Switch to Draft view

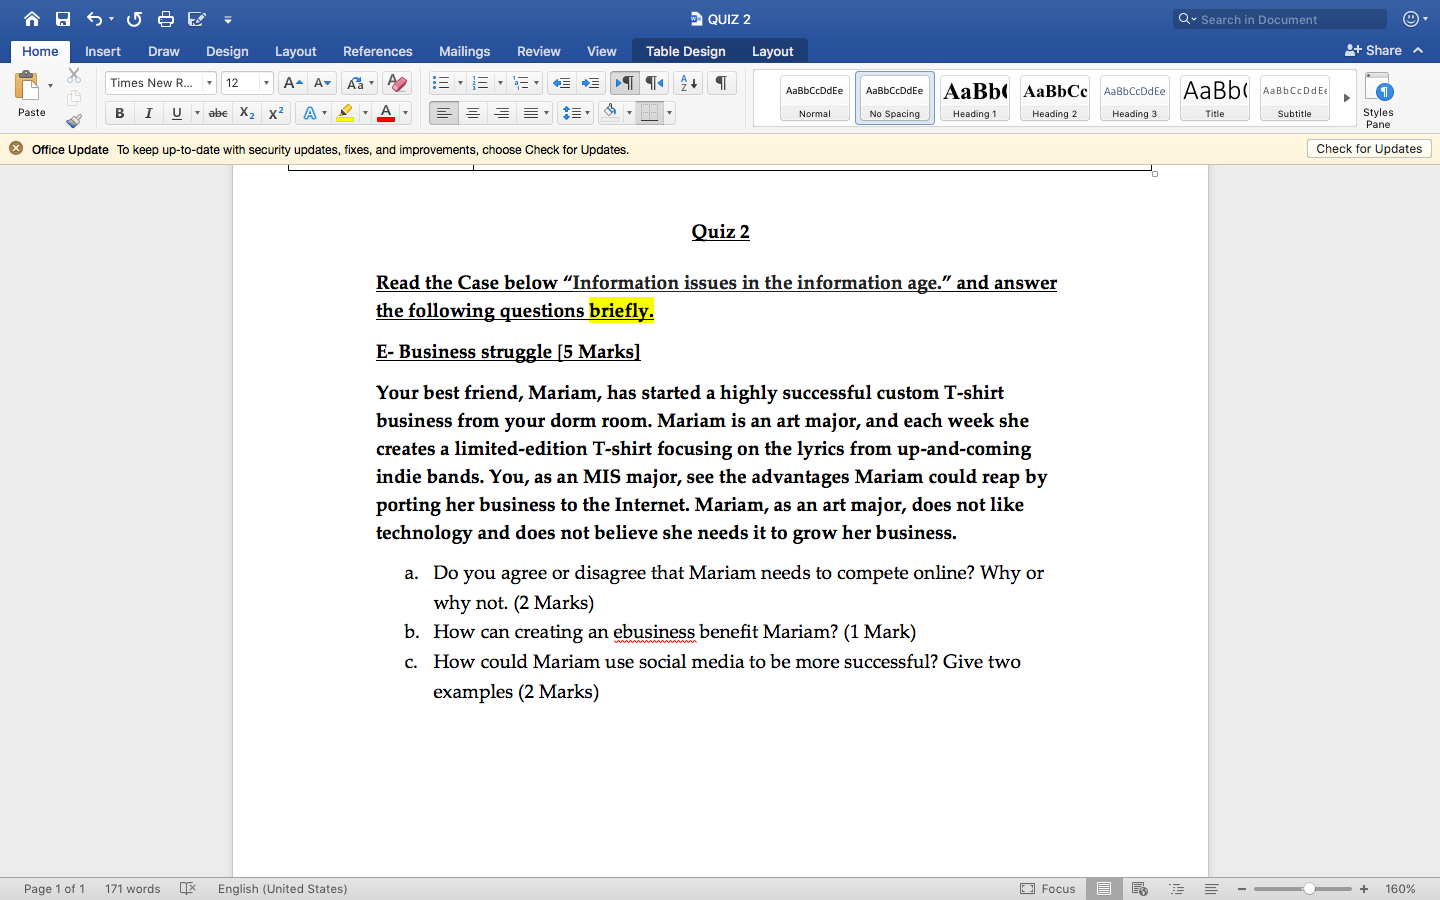tap(1211, 888)
